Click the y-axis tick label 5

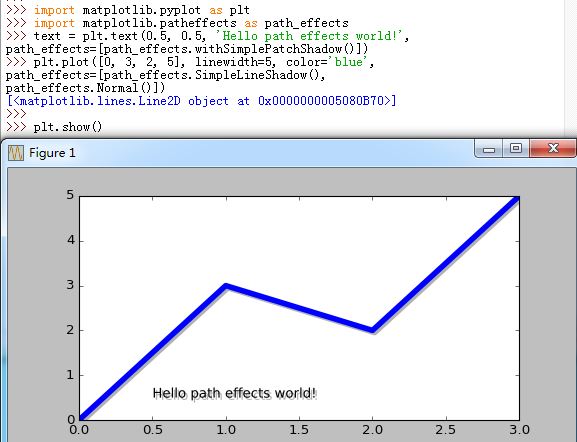[x=70, y=195]
